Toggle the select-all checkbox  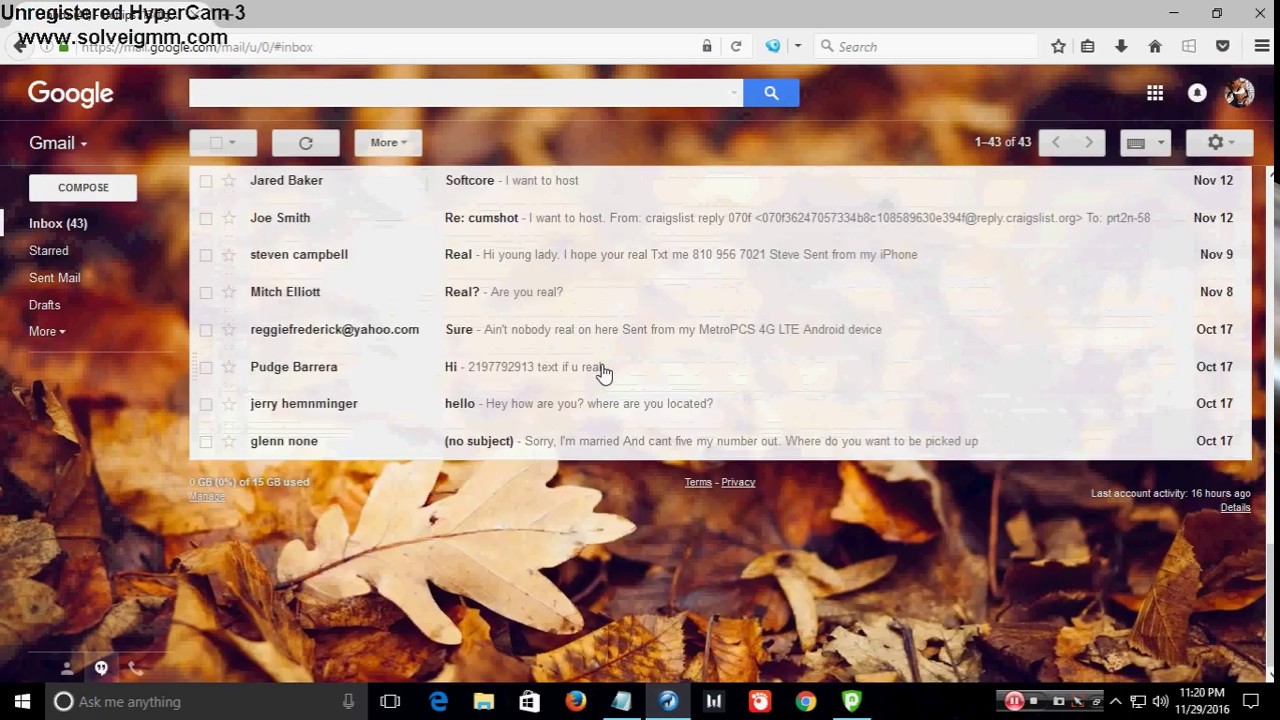pos(215,143)
